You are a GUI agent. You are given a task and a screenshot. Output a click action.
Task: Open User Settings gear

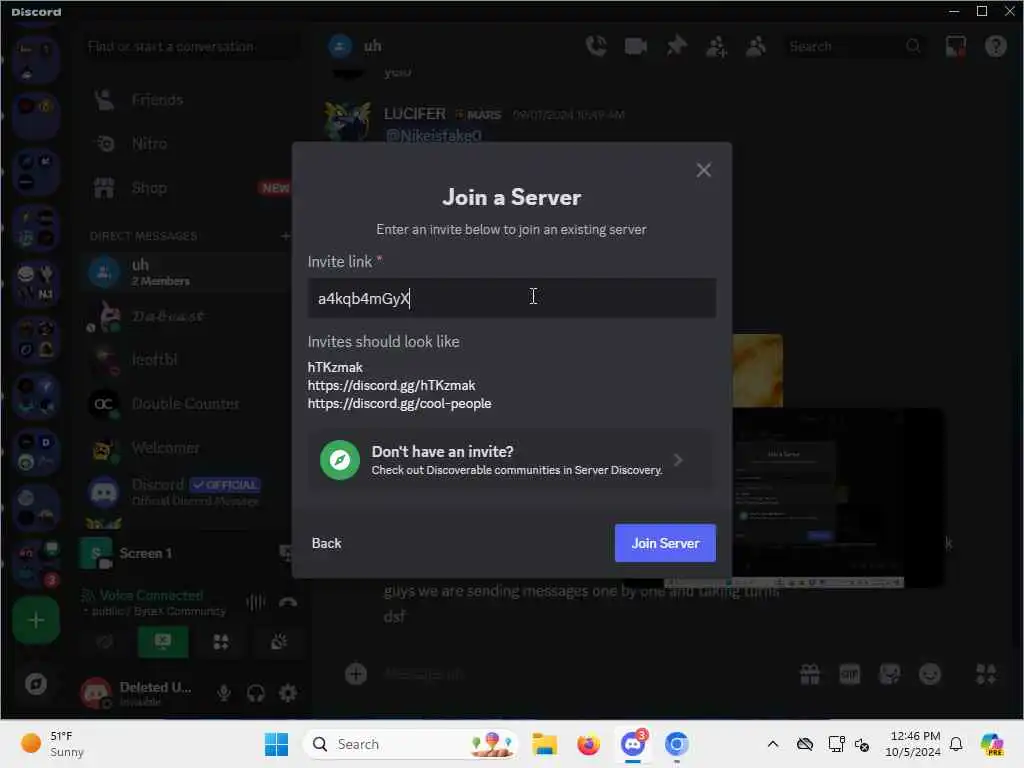click(x=287, y=693)
